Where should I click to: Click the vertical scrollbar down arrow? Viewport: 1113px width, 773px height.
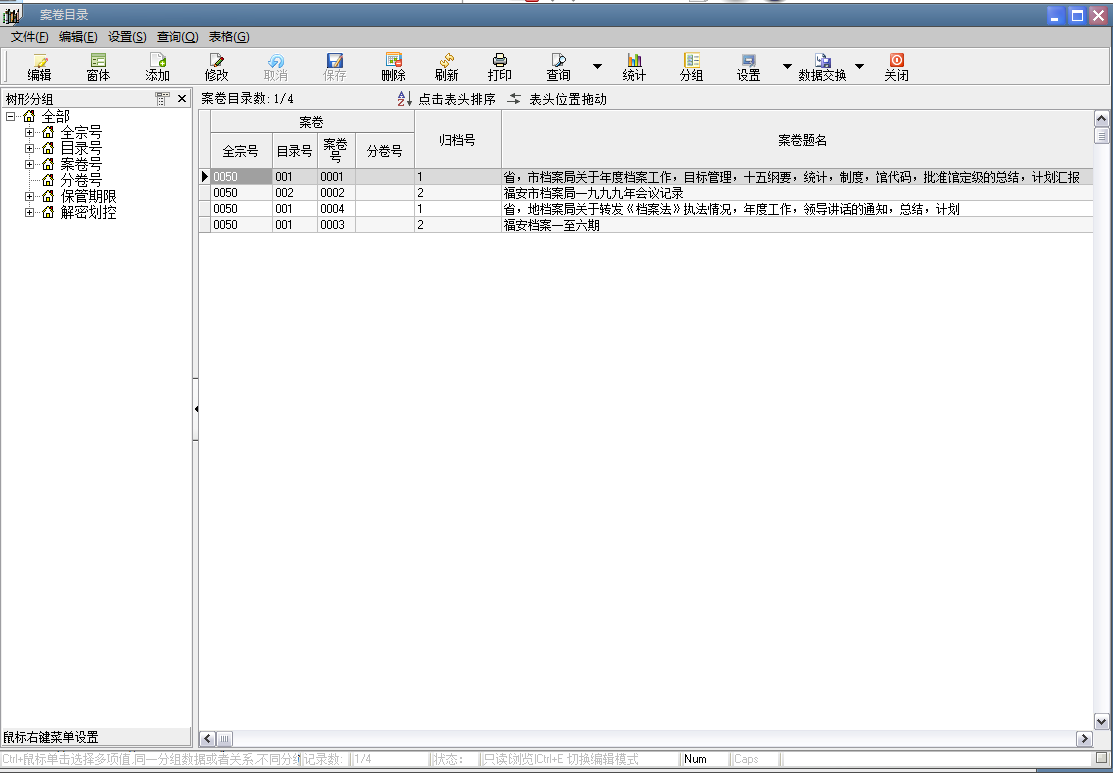coord(1102,722)
